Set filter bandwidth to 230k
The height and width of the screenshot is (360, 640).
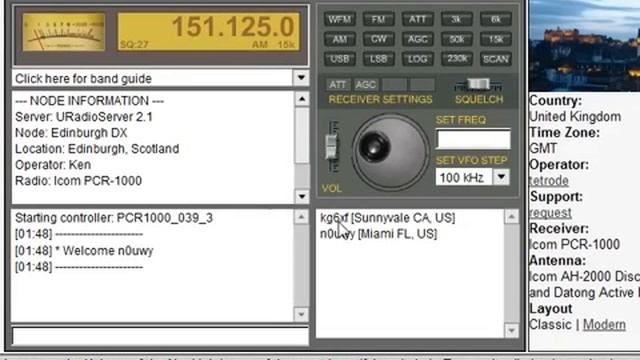456,59
